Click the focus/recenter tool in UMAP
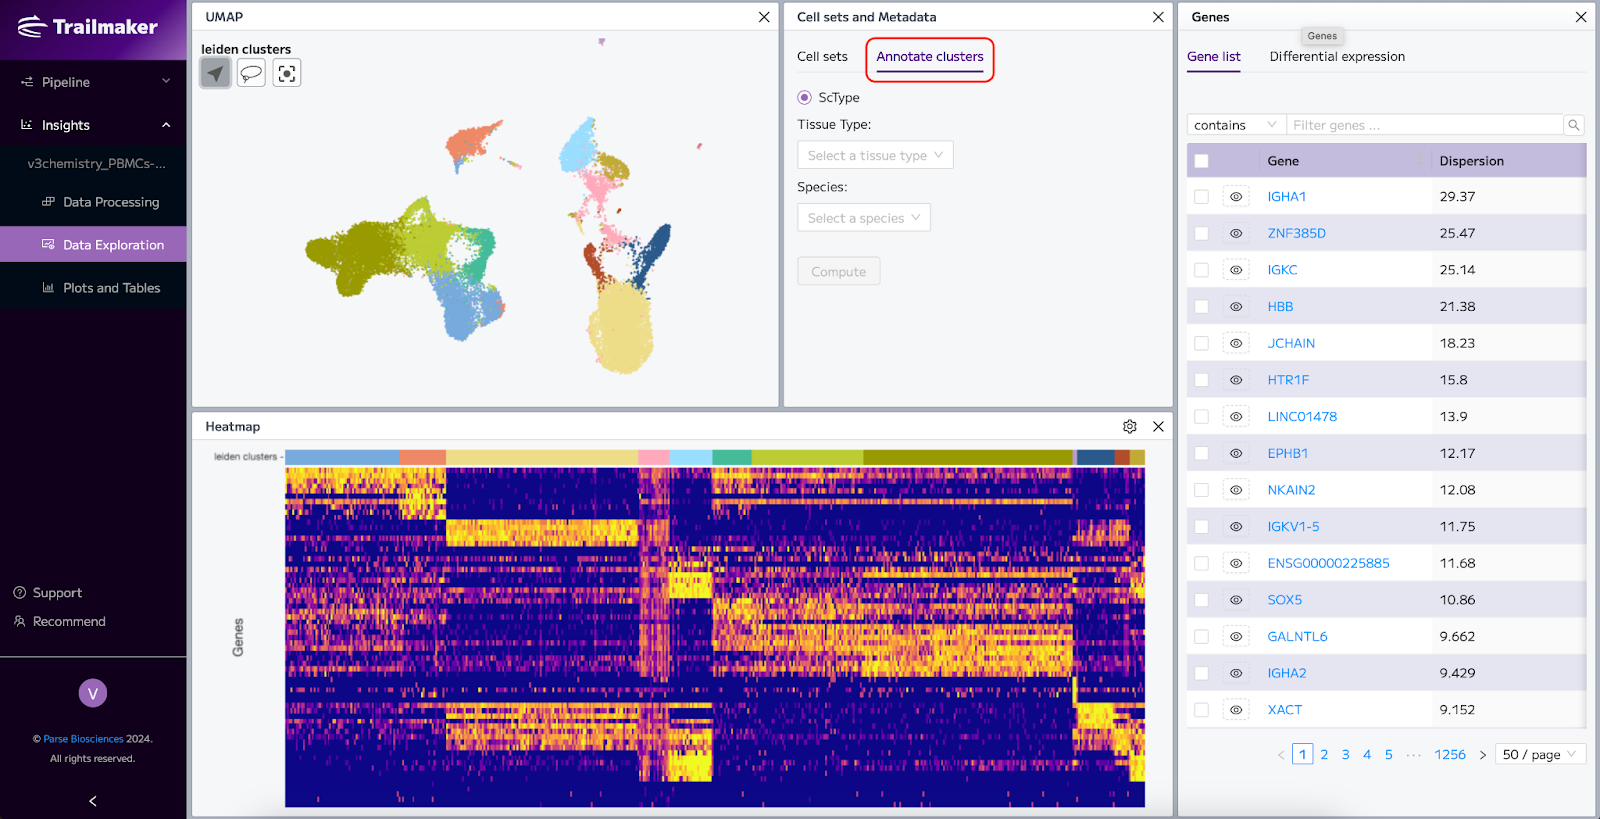This screenshot has height=819, width=1600. (x=287, y=73)
